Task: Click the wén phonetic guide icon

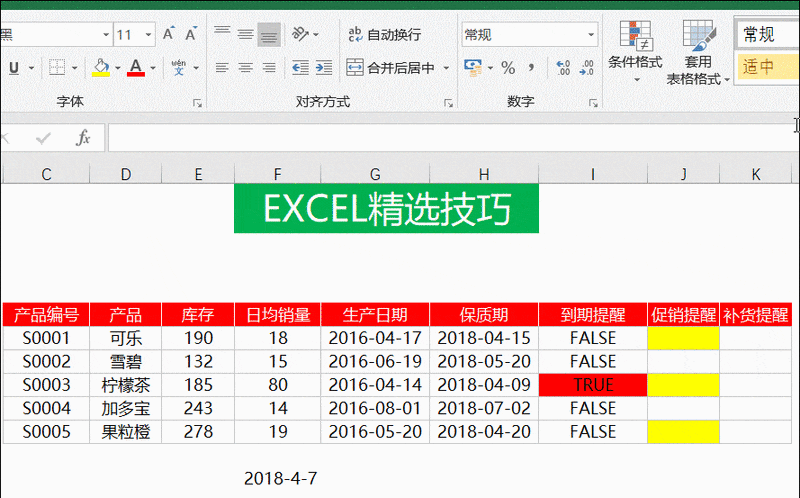Action: tap(179, 67)
